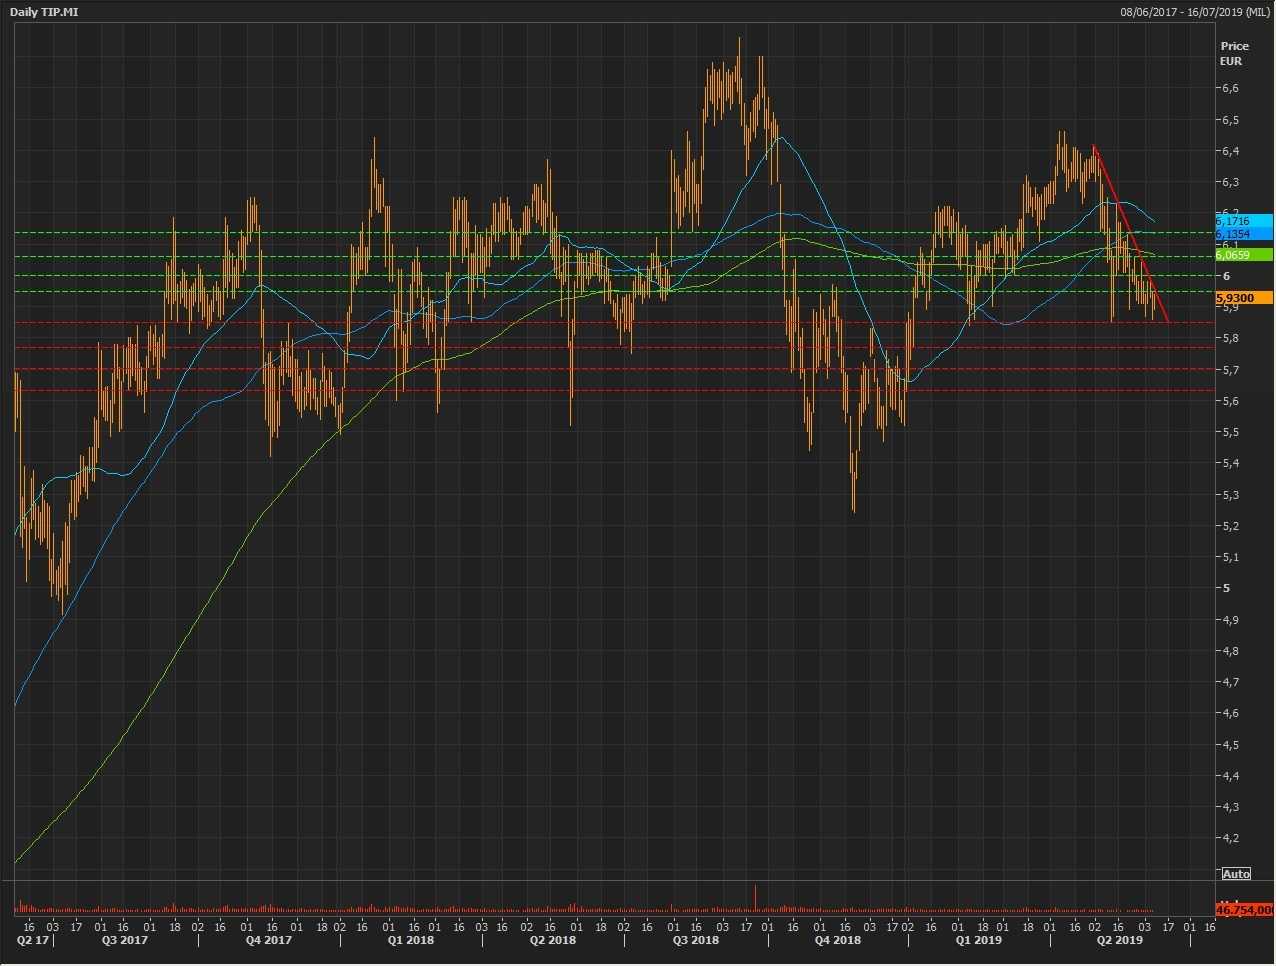The image size is (1276, 966).
Task: Click the Price EUR axis header
Action: point(1234,53)
